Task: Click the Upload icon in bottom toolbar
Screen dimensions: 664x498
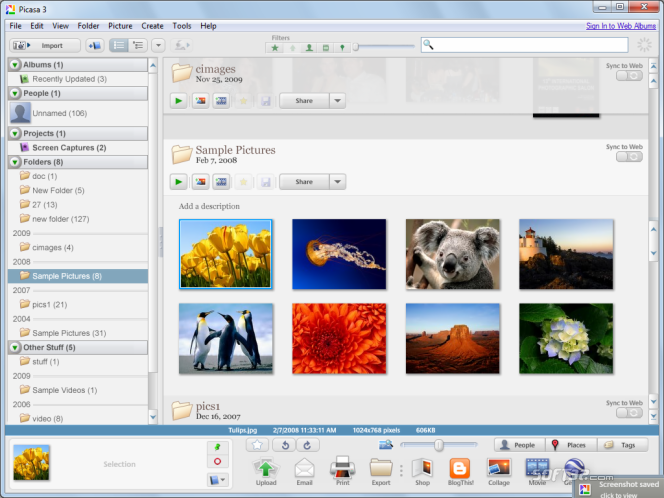Action: pyautogui.click(x=265, y=468)
